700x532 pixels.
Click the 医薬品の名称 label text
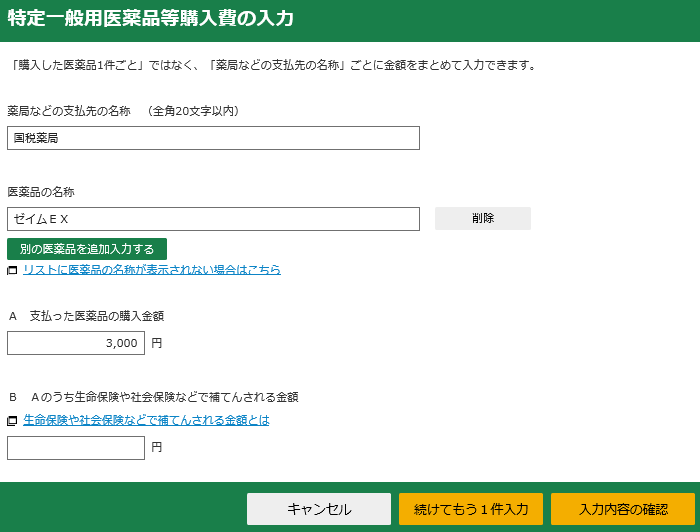(x=41, y=192)
